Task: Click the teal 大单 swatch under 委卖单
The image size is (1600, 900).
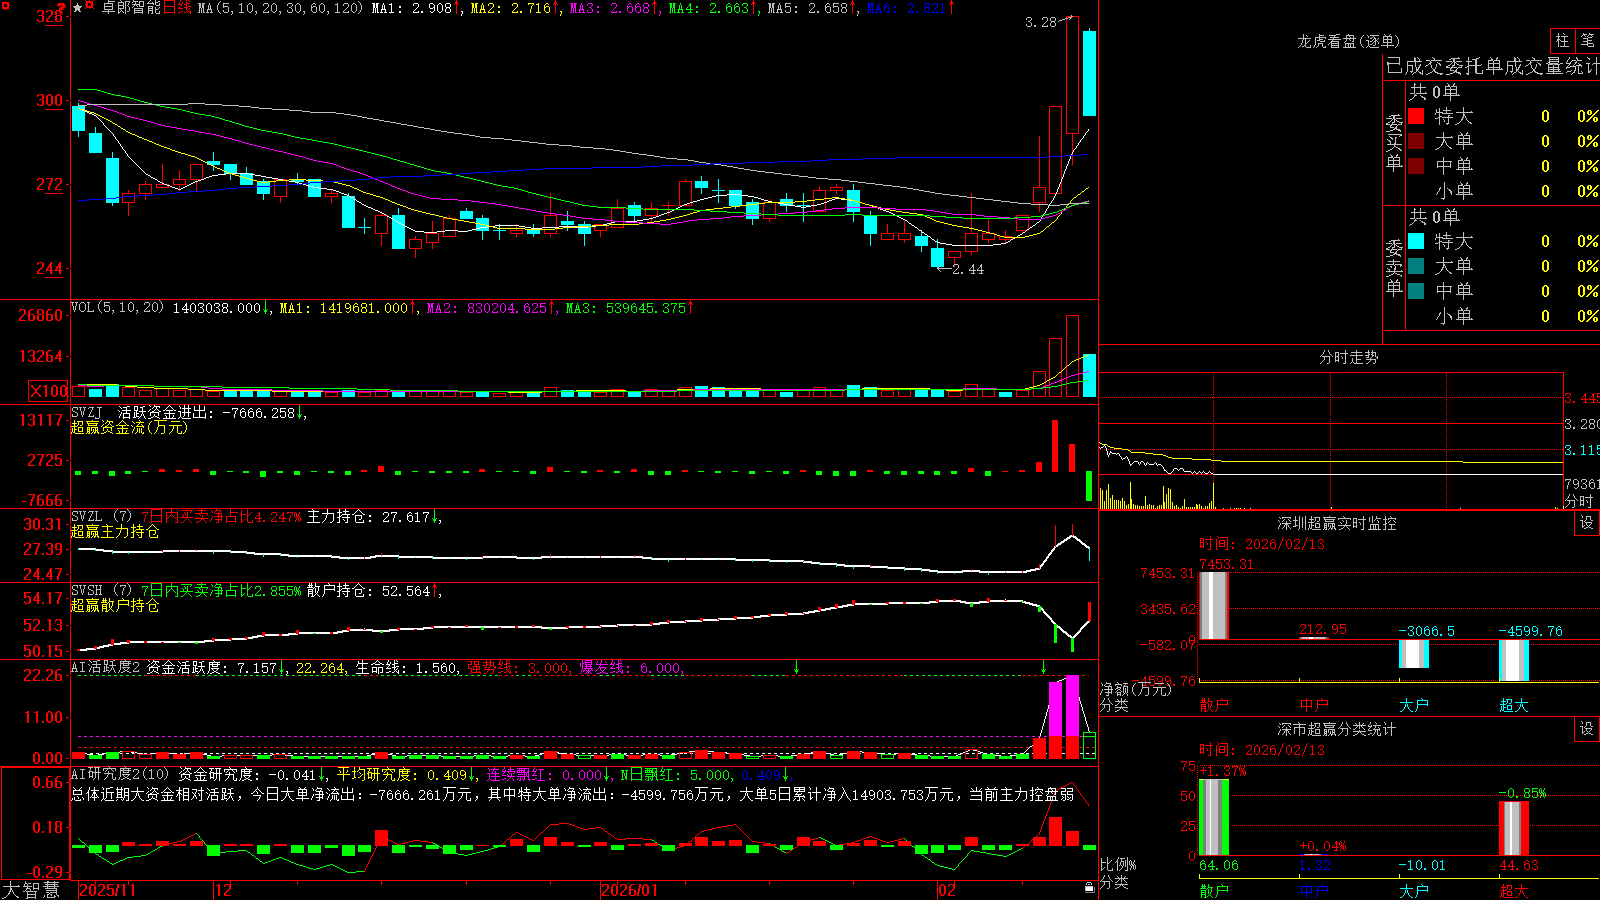Action: pos(1416,266)
